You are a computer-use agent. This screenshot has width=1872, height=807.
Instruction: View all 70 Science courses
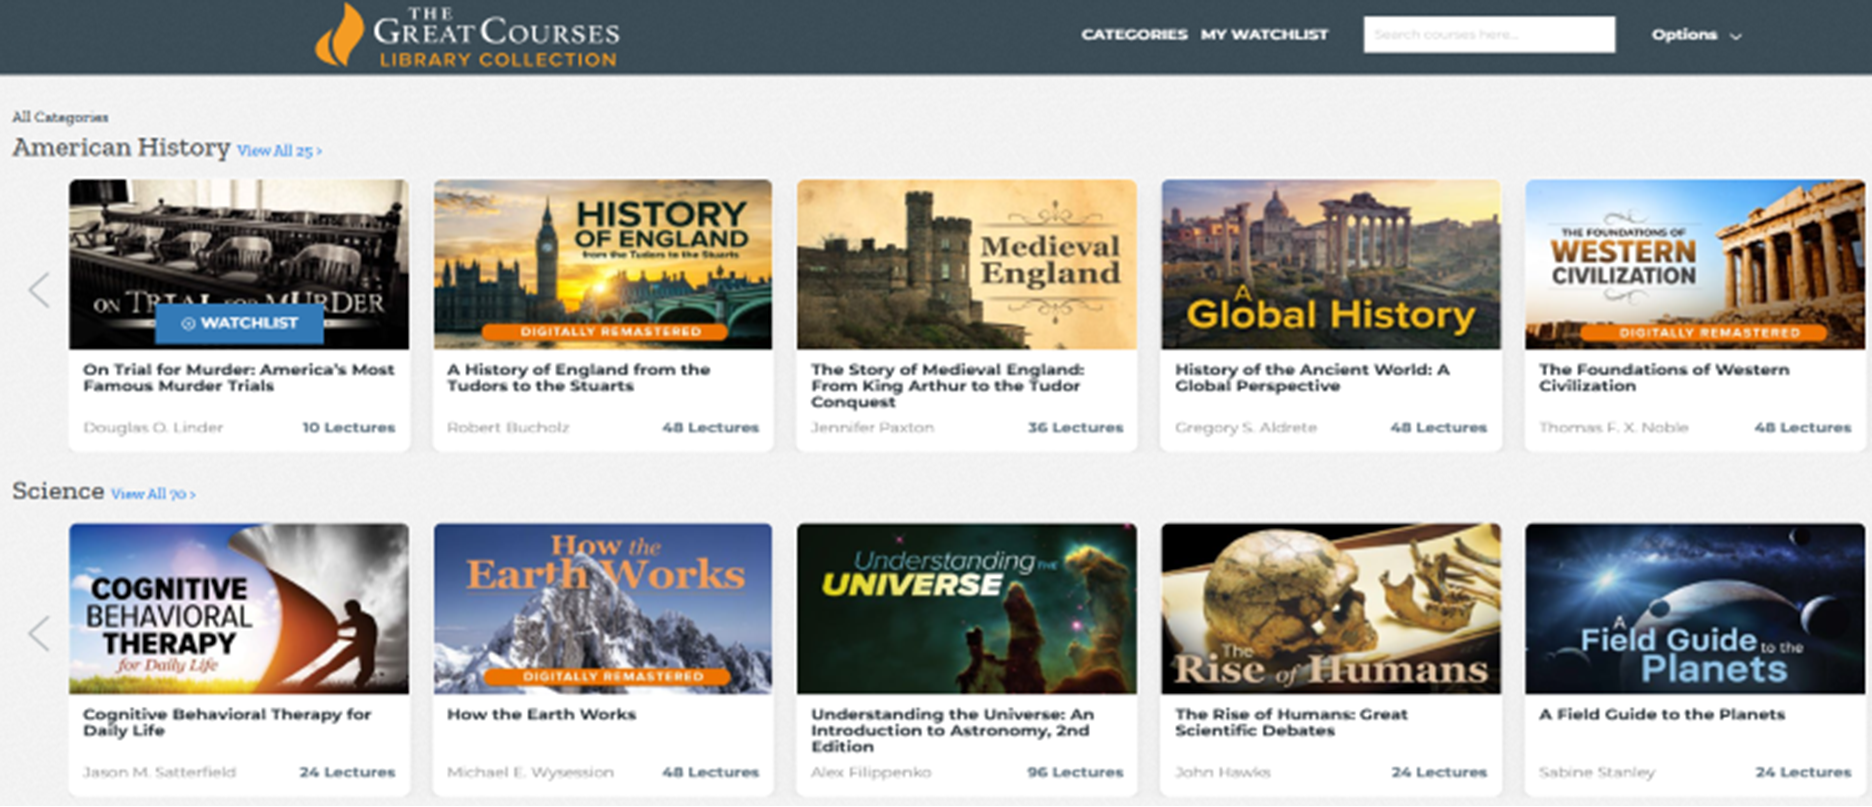click(153, 494)
